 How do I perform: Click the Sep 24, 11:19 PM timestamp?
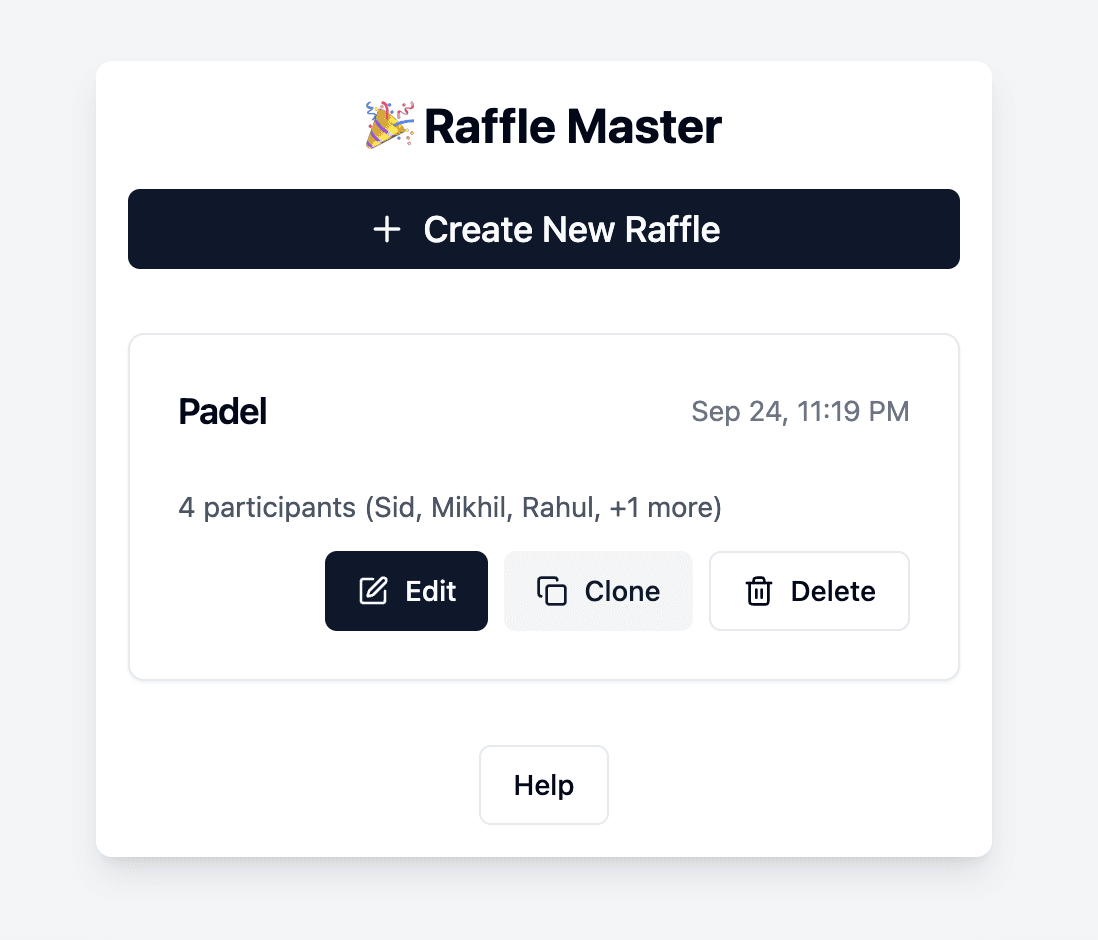800,412
